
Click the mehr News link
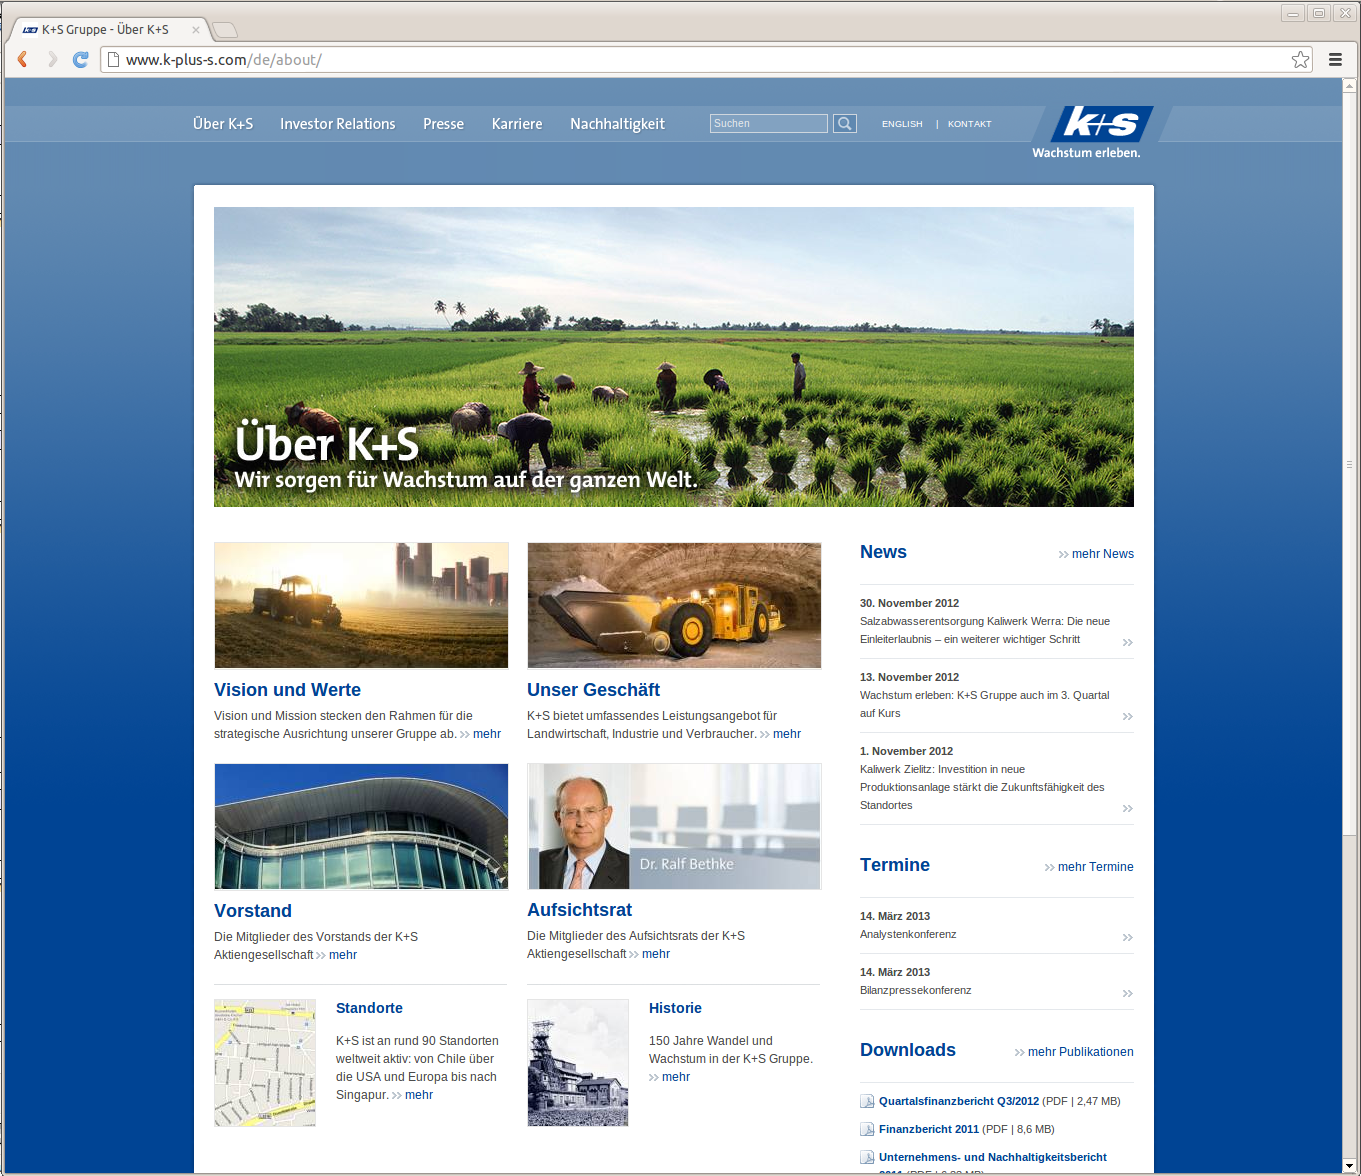(1096, 554)
